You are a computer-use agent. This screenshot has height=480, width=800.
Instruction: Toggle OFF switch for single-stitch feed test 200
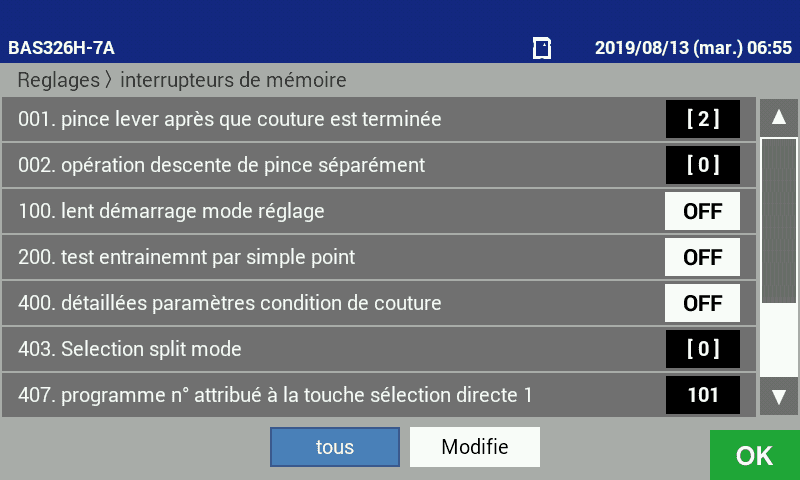coord(702,257)
